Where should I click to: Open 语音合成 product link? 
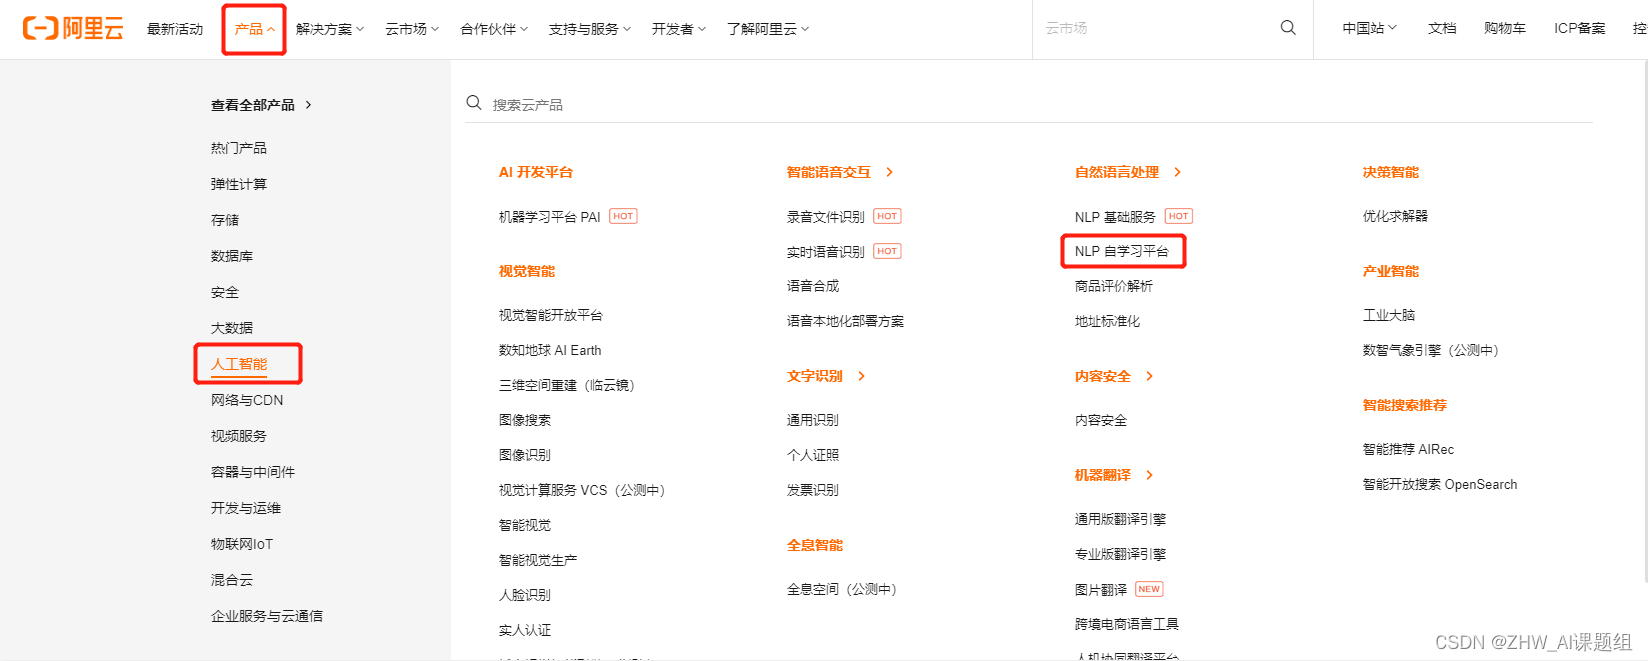point(813,286)
